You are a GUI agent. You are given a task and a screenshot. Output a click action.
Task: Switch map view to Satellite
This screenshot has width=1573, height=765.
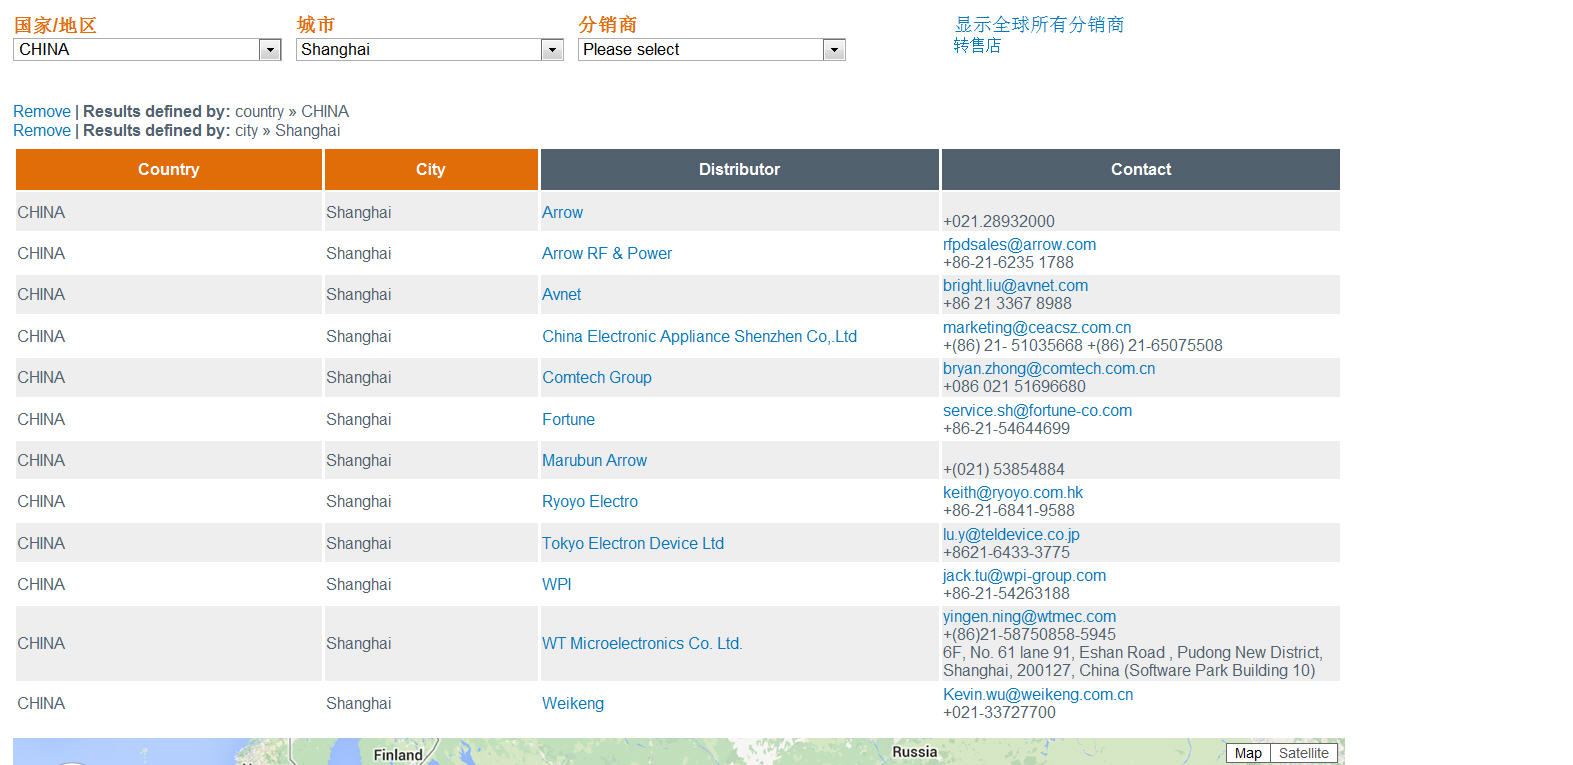(1304, 753)
